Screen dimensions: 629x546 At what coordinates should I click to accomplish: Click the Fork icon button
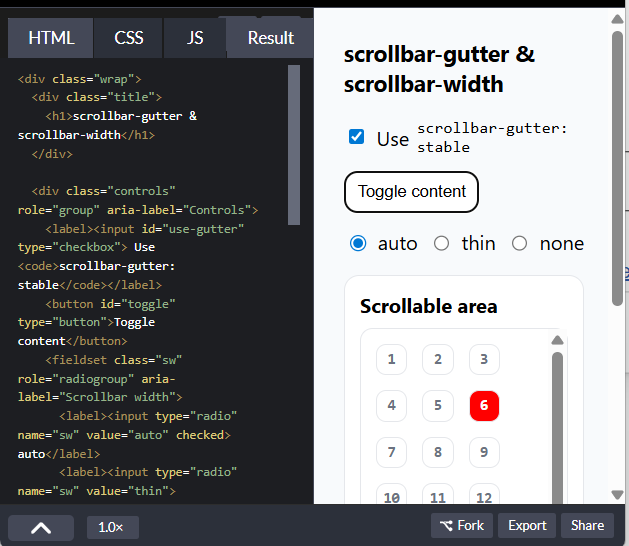point(458,526)
